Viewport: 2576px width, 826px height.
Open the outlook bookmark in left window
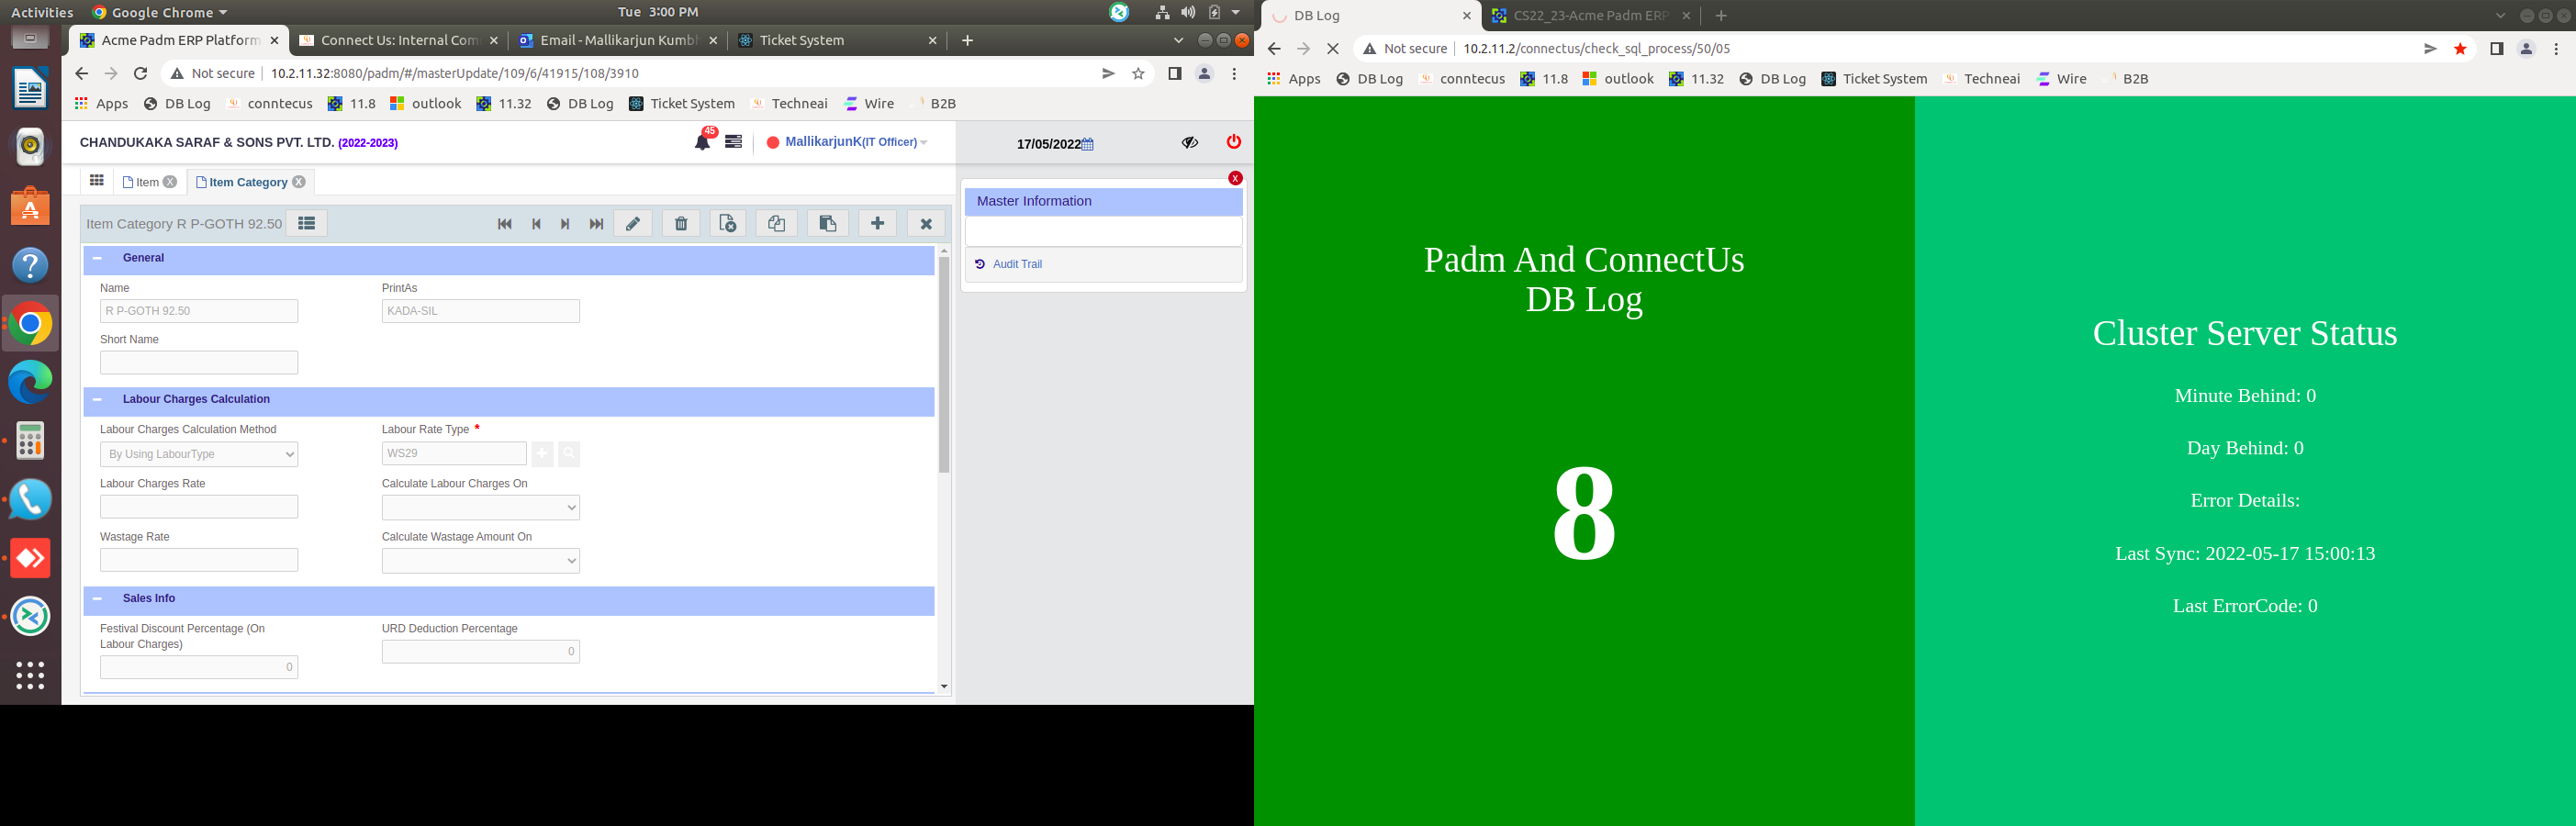point(426,103)
